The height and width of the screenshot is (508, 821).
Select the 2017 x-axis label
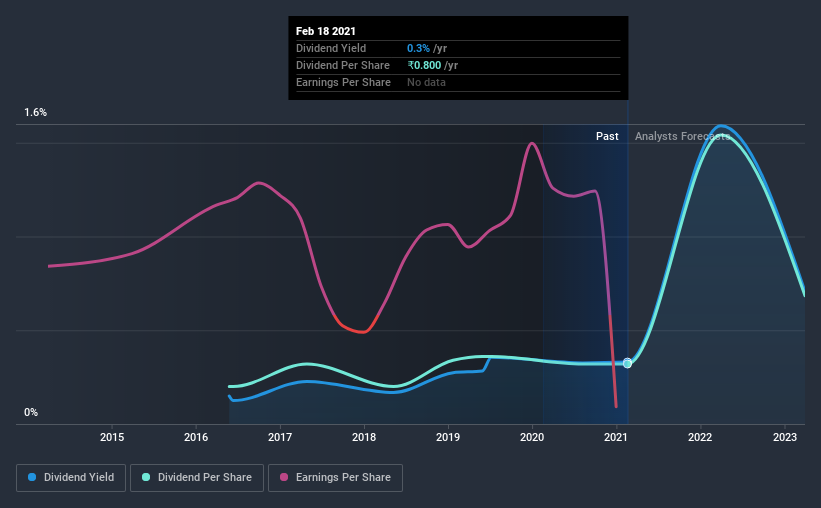(280, 437)
